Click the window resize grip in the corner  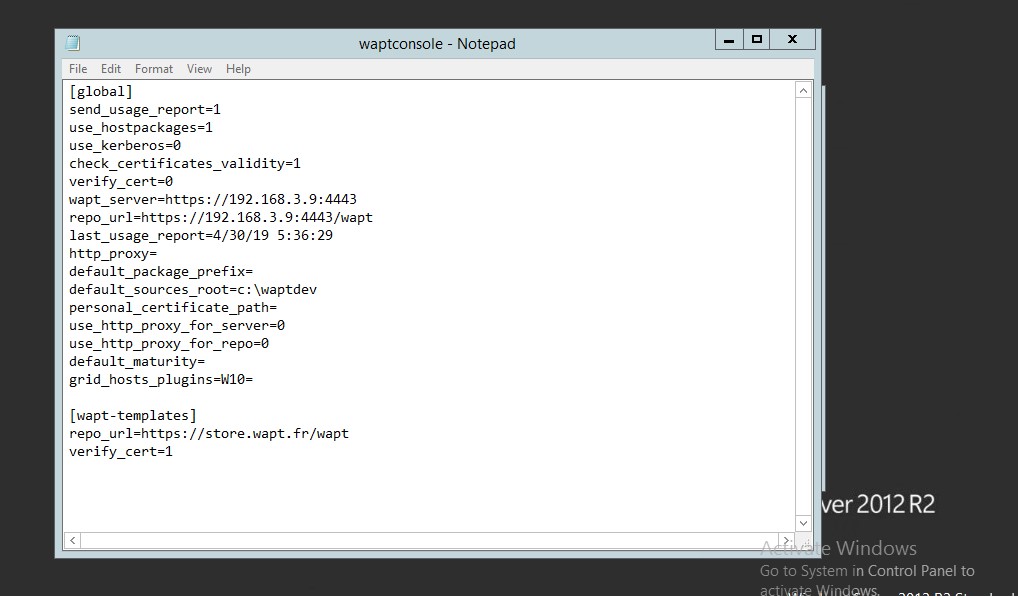[804, 541]
